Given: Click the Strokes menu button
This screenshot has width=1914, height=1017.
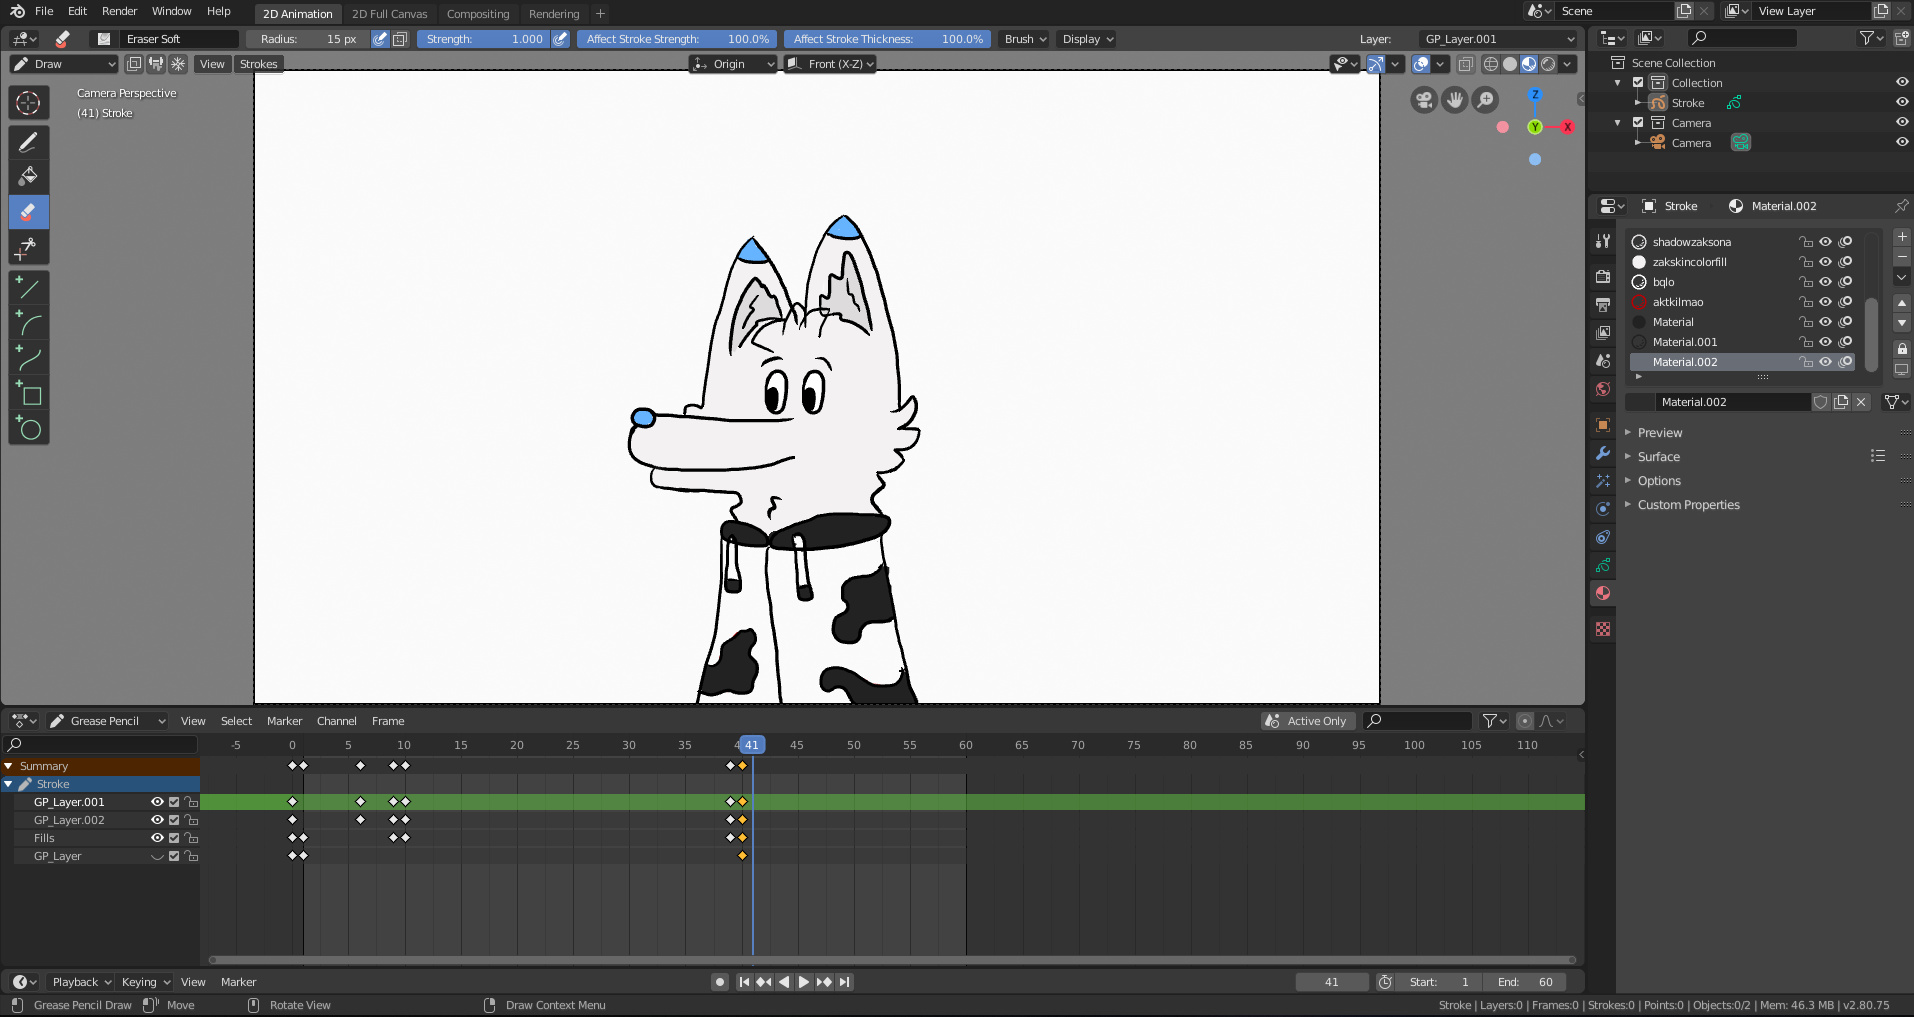Looking at the screenshot, I should (258, 64).
